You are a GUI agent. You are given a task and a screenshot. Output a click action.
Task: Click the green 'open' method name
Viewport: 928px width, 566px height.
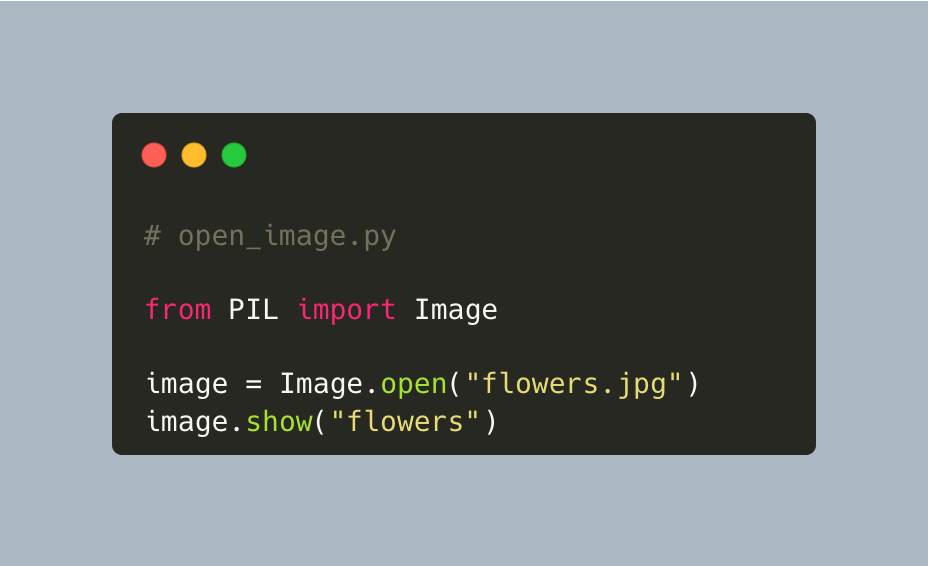point(414,385)
